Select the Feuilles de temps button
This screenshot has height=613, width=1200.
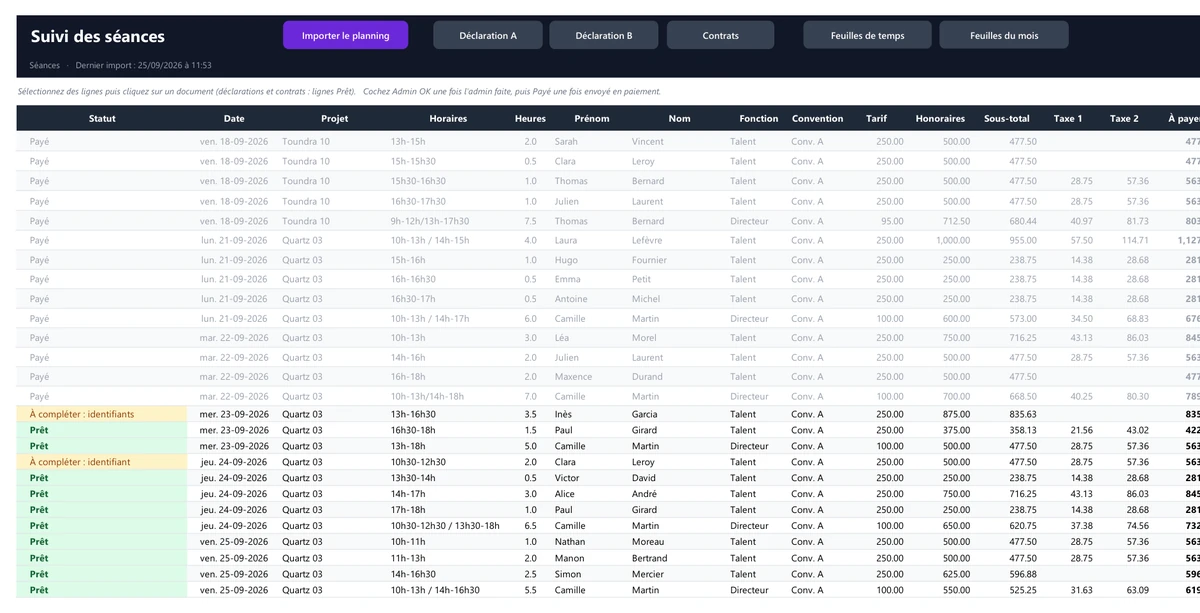click(868, 35)
